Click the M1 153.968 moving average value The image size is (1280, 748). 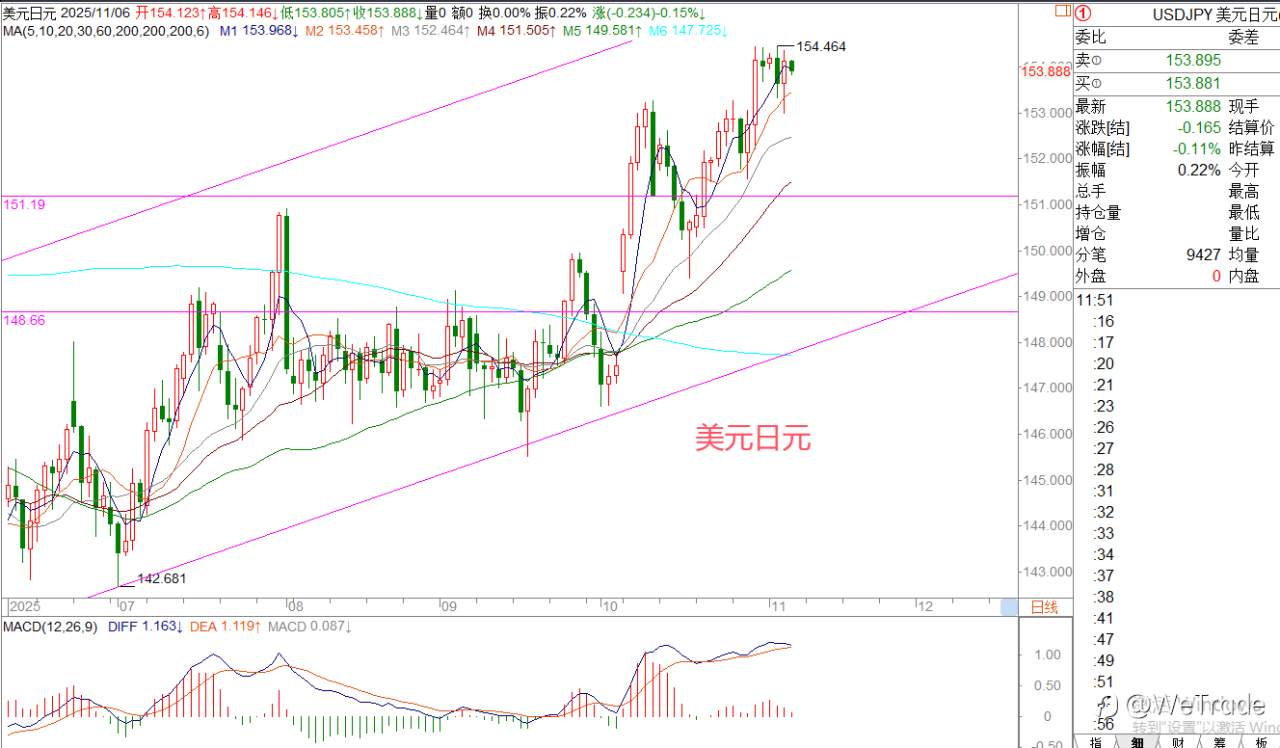pyautogui.click(x=260, y=32)
